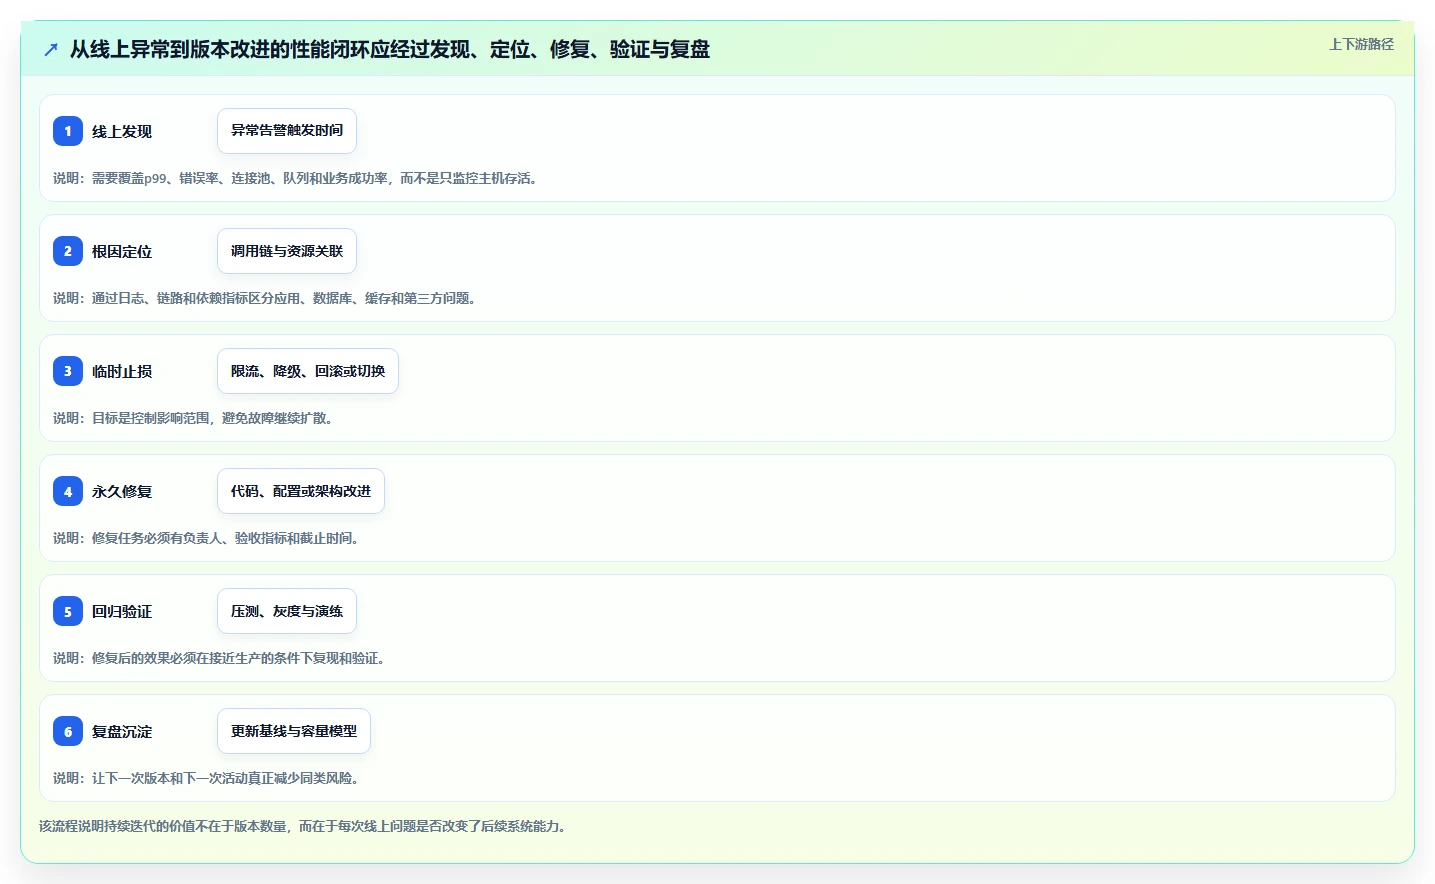
Task: Click the 回归验证 step title
Action: pyautogui.click(x=122, y=611)
